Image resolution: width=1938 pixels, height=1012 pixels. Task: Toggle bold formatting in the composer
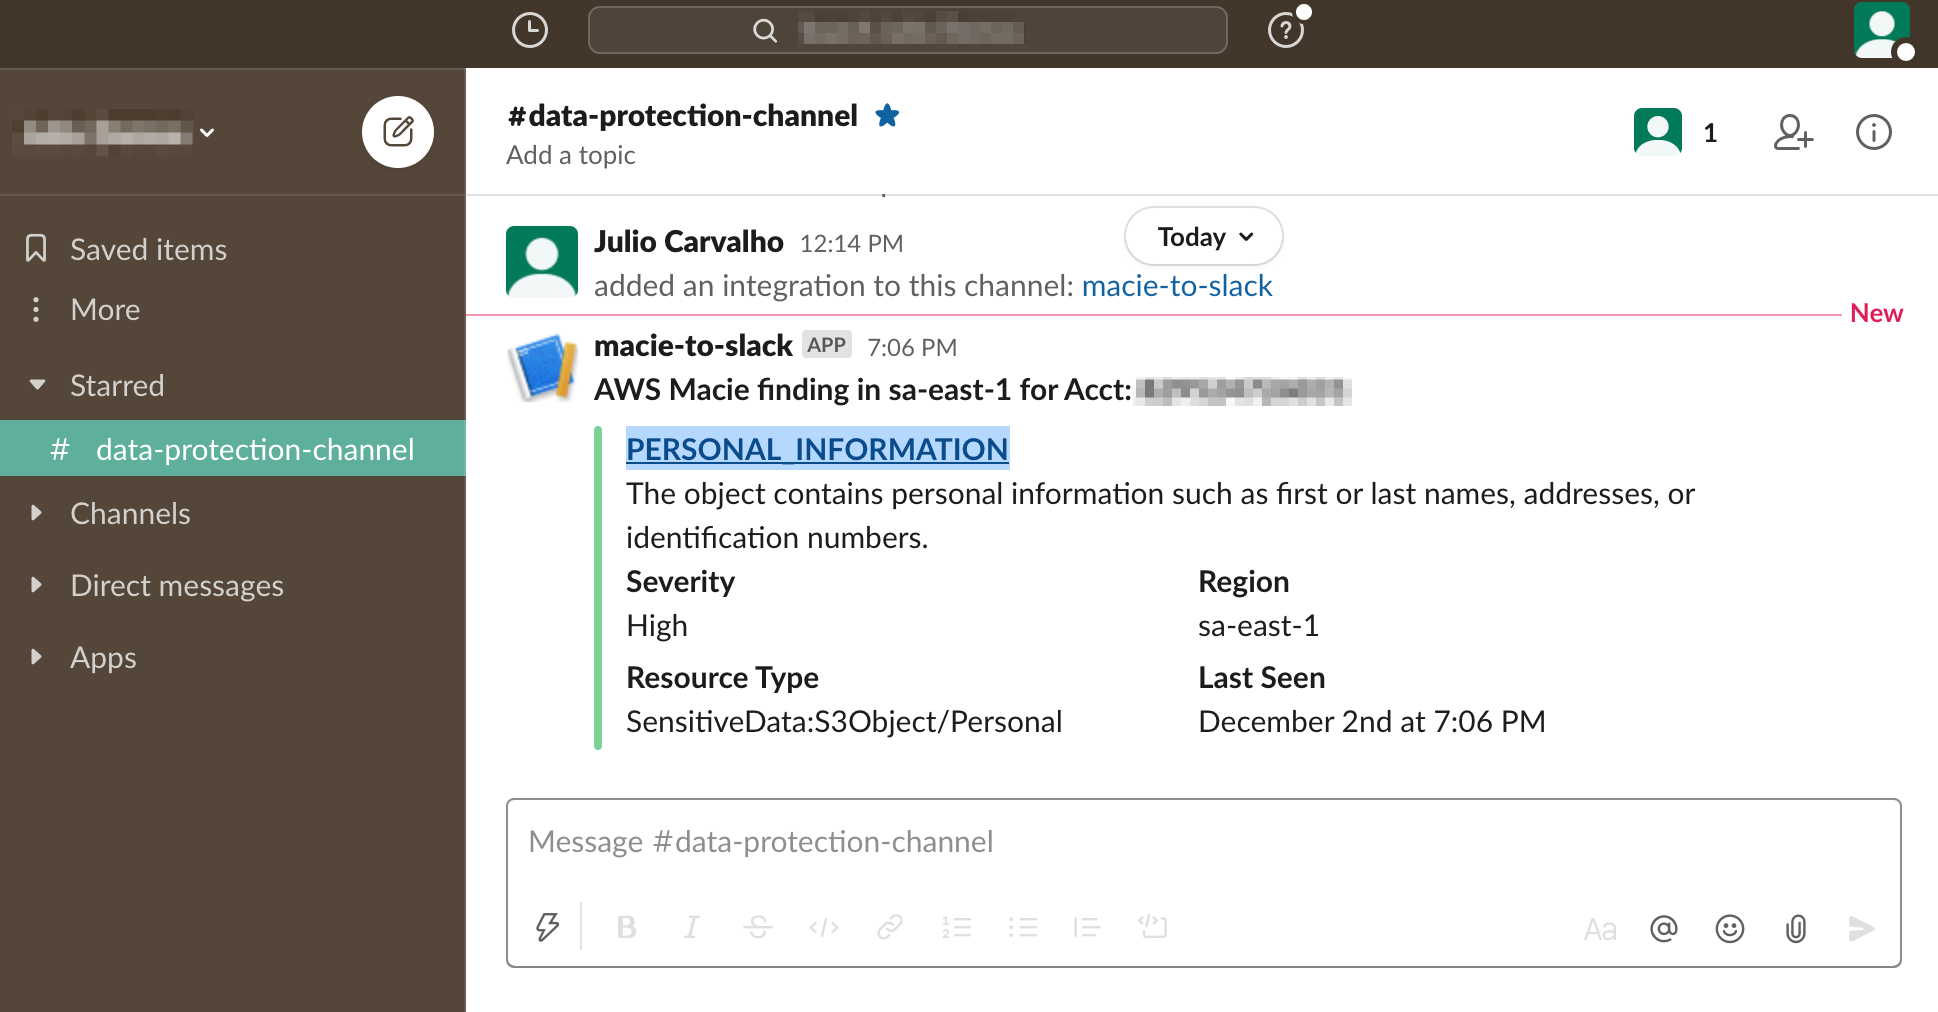[x=627, y=927]
